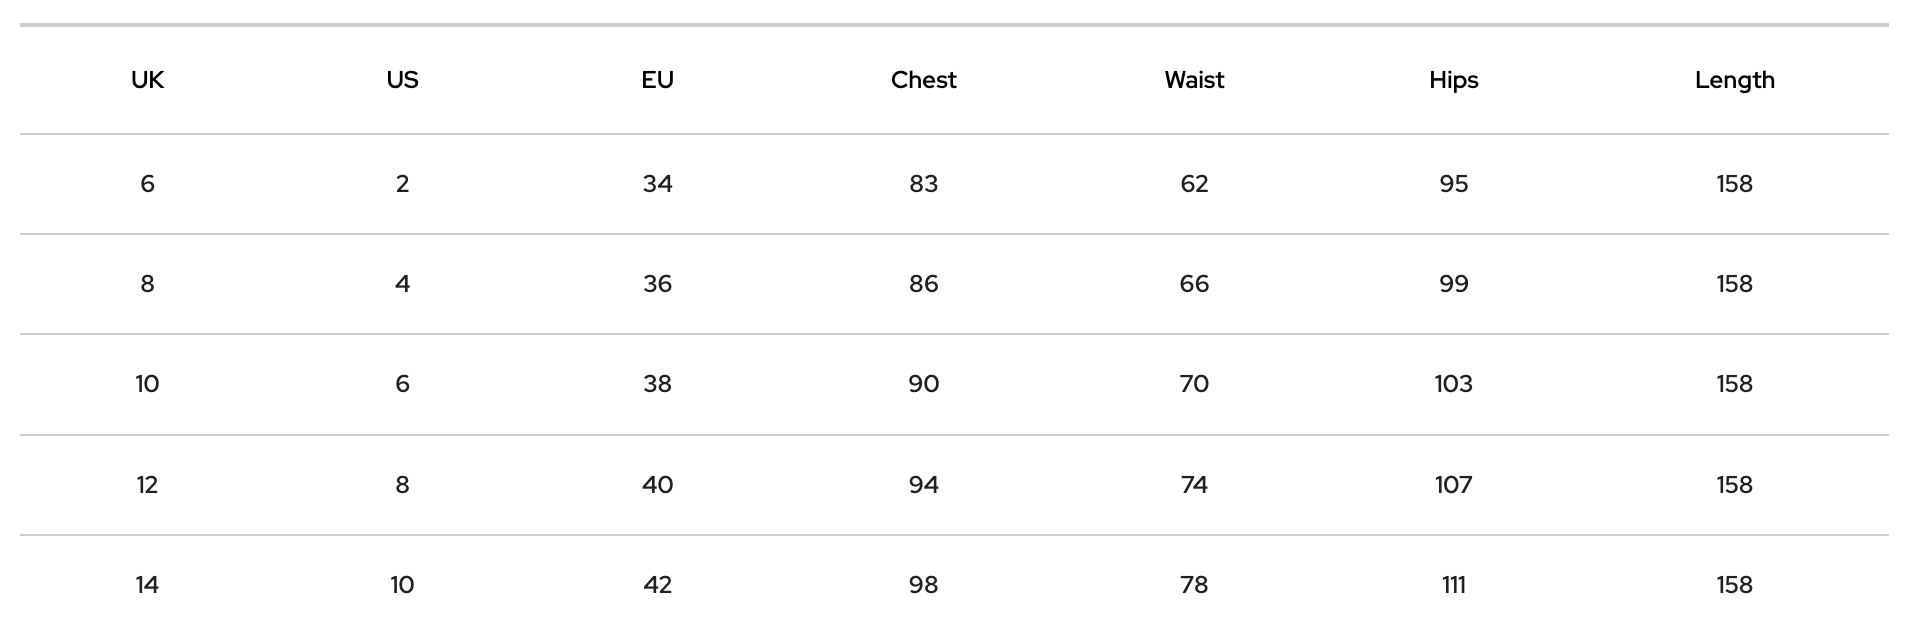The height and width of the screenshot is (632, 1916).
Task: Click waist measurement 66
Action: (1194, 284)
